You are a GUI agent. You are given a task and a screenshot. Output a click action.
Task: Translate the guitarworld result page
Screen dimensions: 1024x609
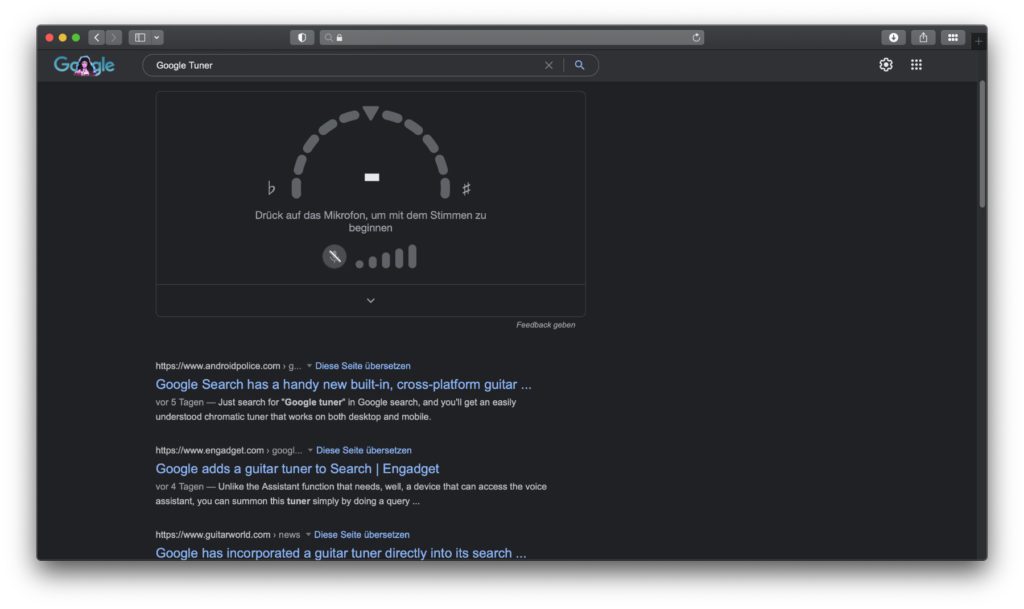pos(362,534)
